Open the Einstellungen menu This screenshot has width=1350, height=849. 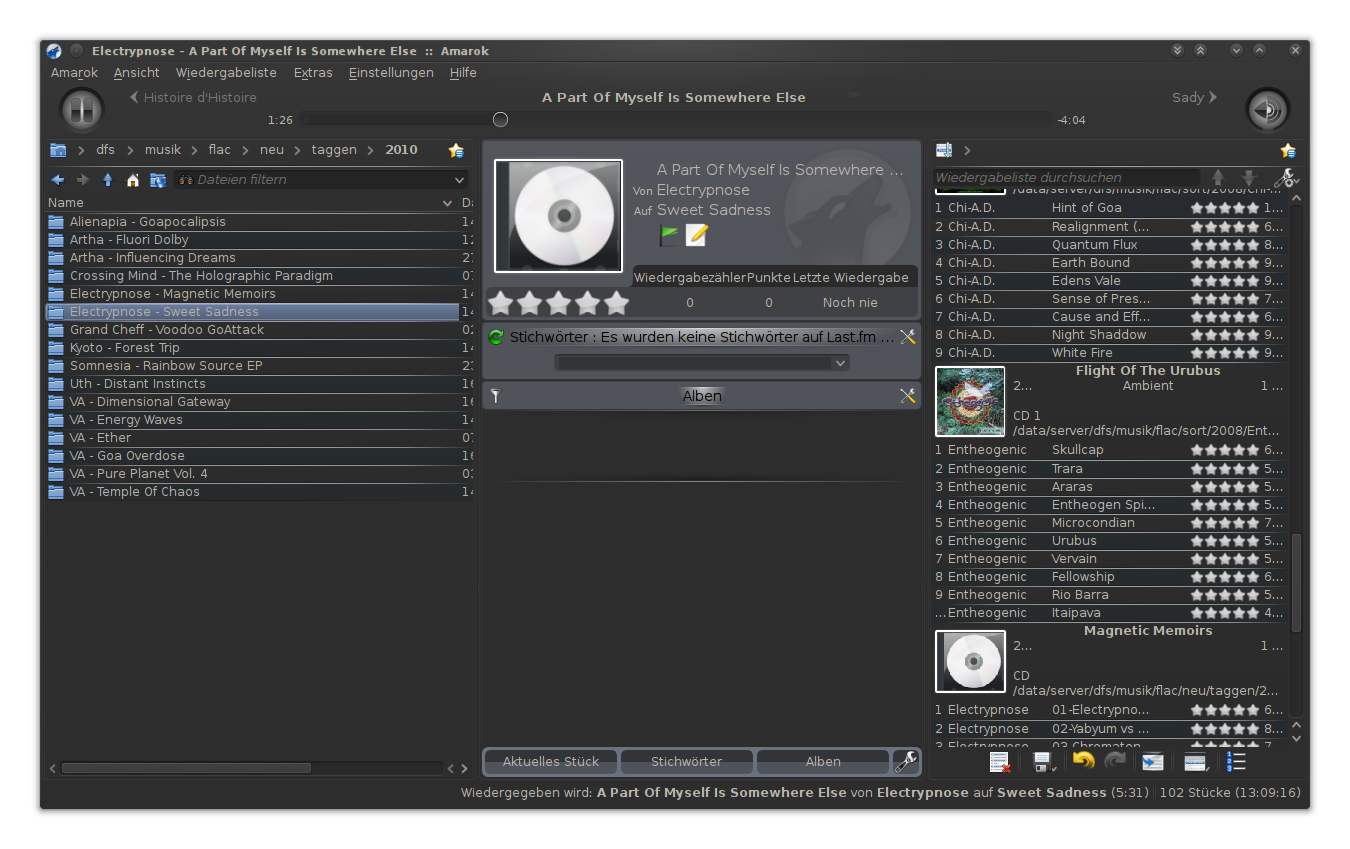[x=391, y=73]
